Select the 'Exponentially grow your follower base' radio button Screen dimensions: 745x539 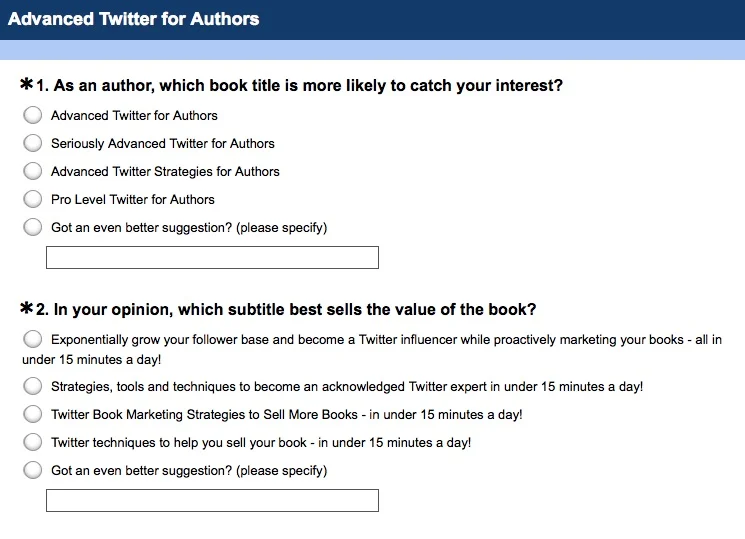click(x=33, y=339)
